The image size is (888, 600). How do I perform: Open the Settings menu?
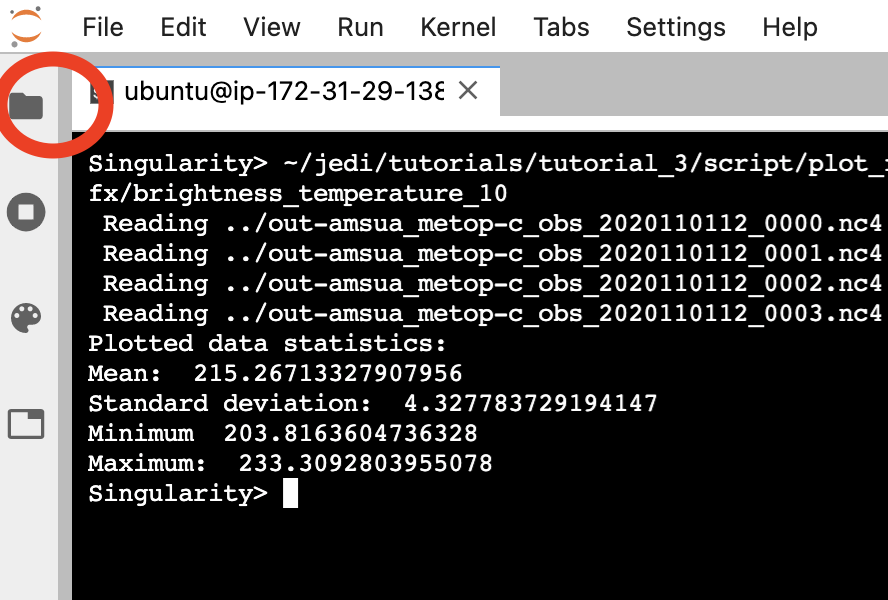676,27
